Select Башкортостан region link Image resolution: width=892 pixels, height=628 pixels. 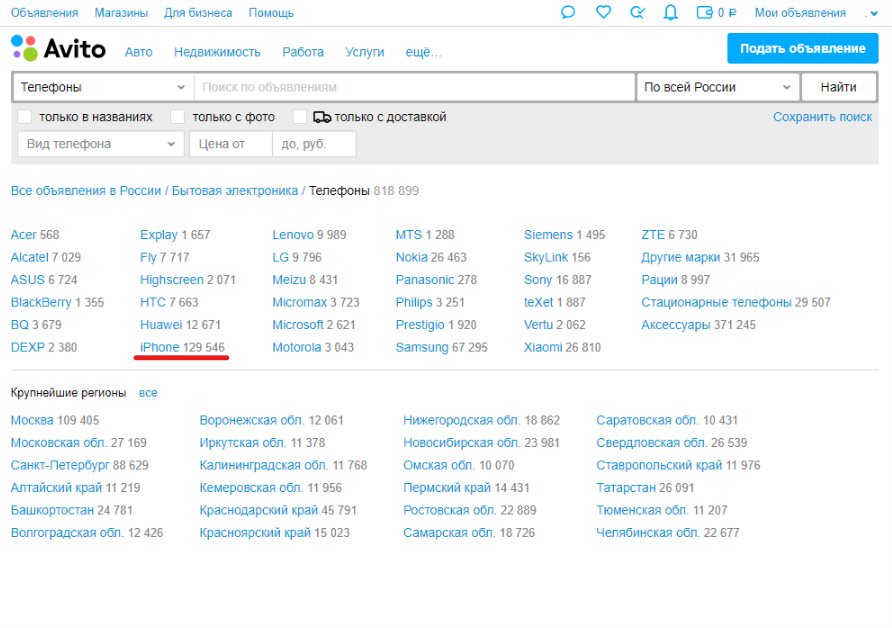click(x=52, y=510)
